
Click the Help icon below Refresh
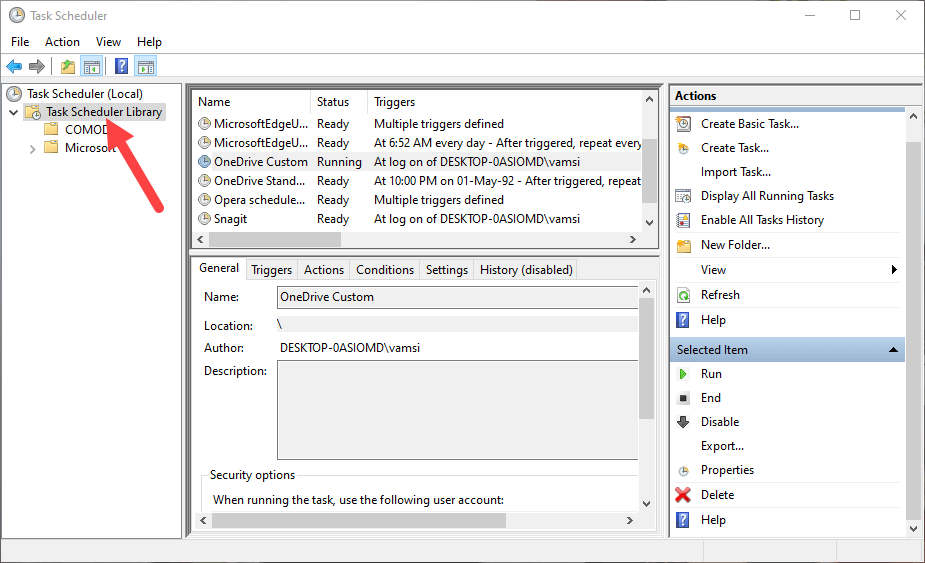[683, 320]
